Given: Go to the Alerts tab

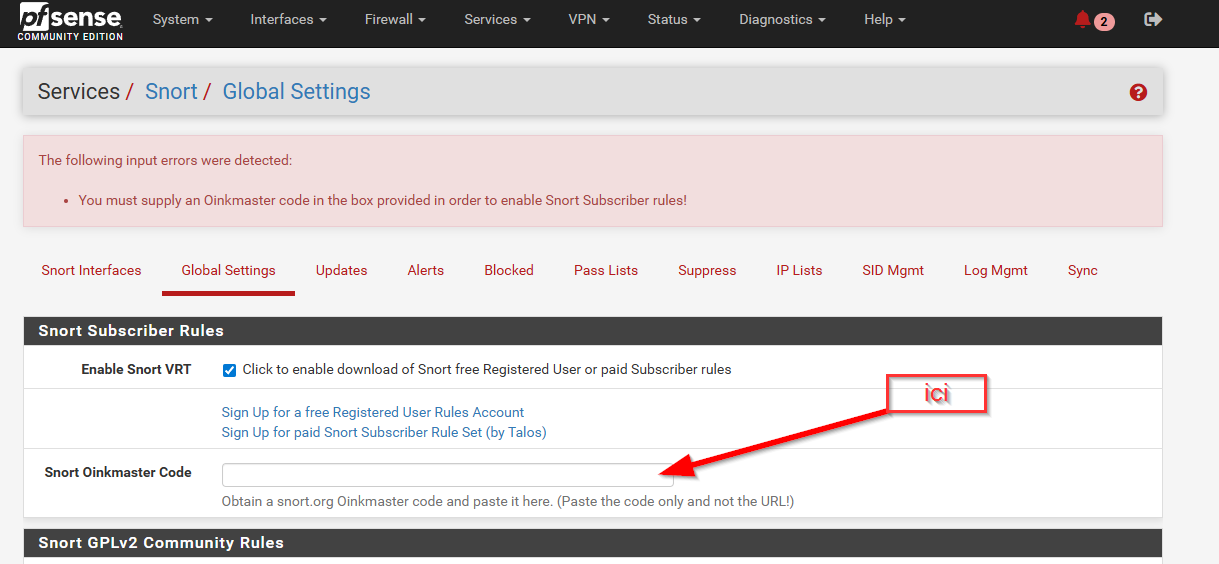Looking at the screenshot, I should click(425, 270).
